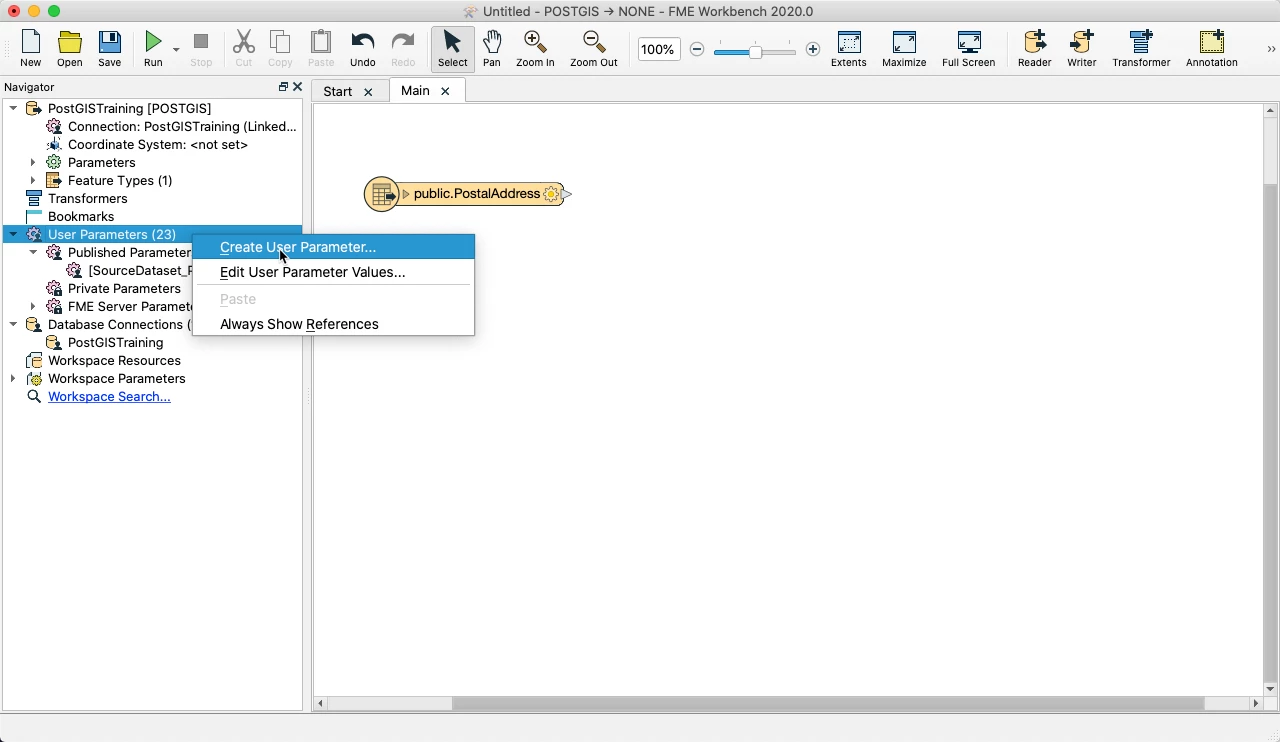Click the minus button beside zoom slider

698,49
